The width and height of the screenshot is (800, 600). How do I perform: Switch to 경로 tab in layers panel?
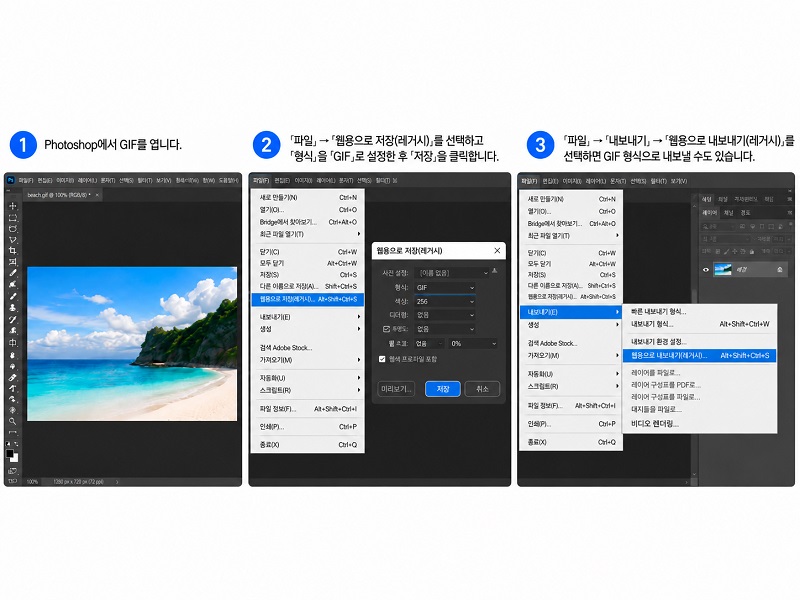745,213
